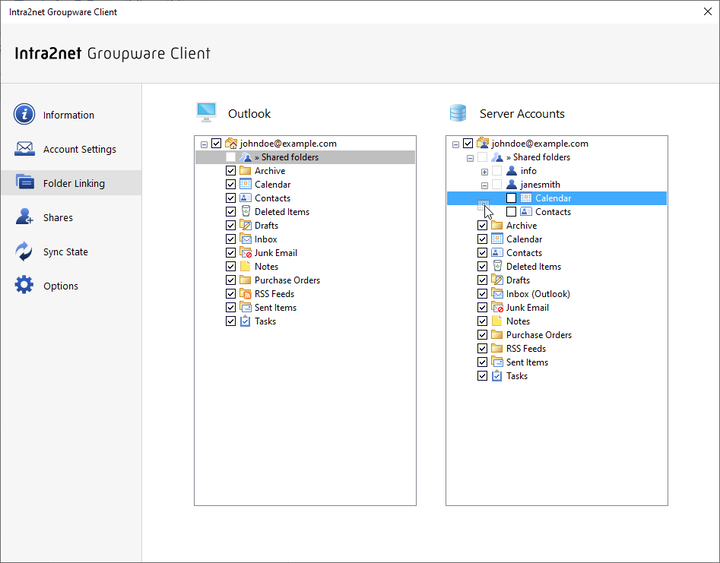Click the Outlook Contacts card icon
Viewport: 720px width, 563px height.
[245, 198]
